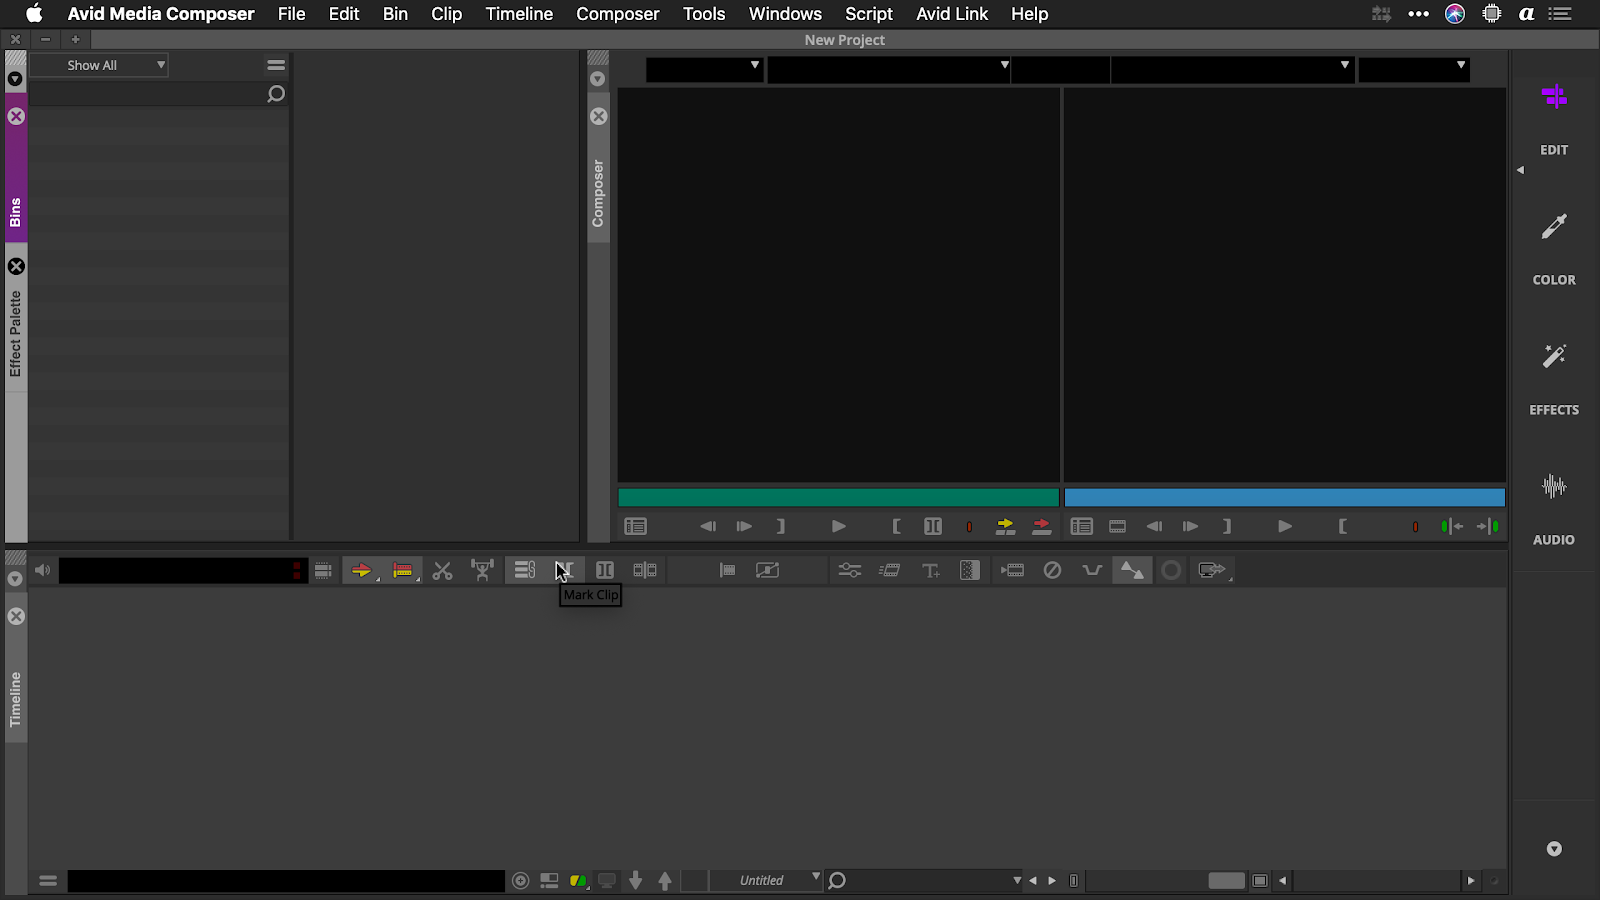Open the Avid Link menu
Image resolution: width=1600 pixels, height=900 pixels.
(952, 14)
